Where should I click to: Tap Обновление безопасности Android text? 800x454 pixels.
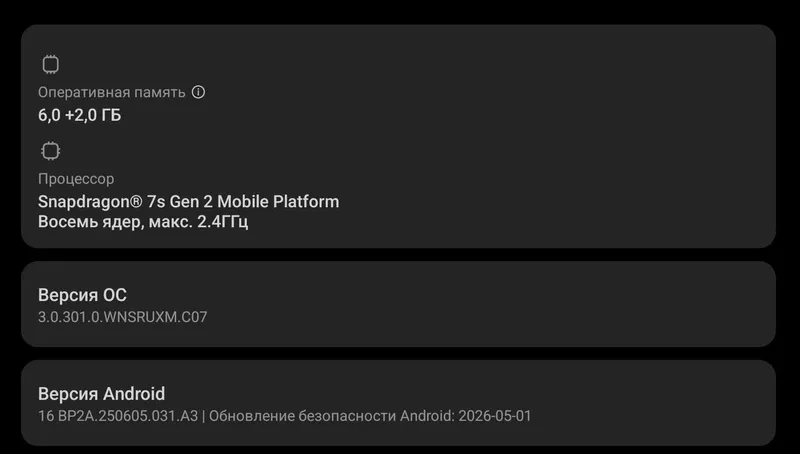click(332, 416)
